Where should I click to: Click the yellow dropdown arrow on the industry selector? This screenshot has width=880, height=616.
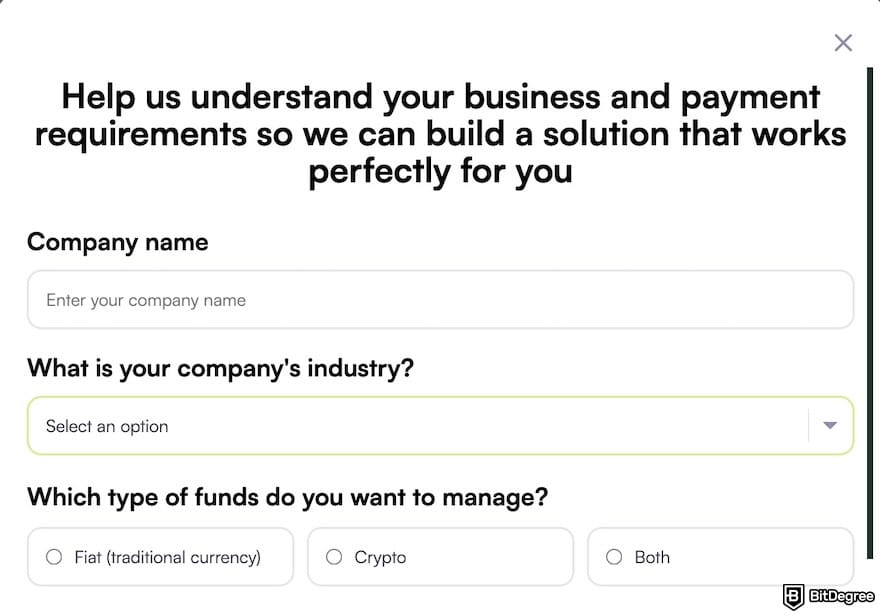[x=830, y=425]
